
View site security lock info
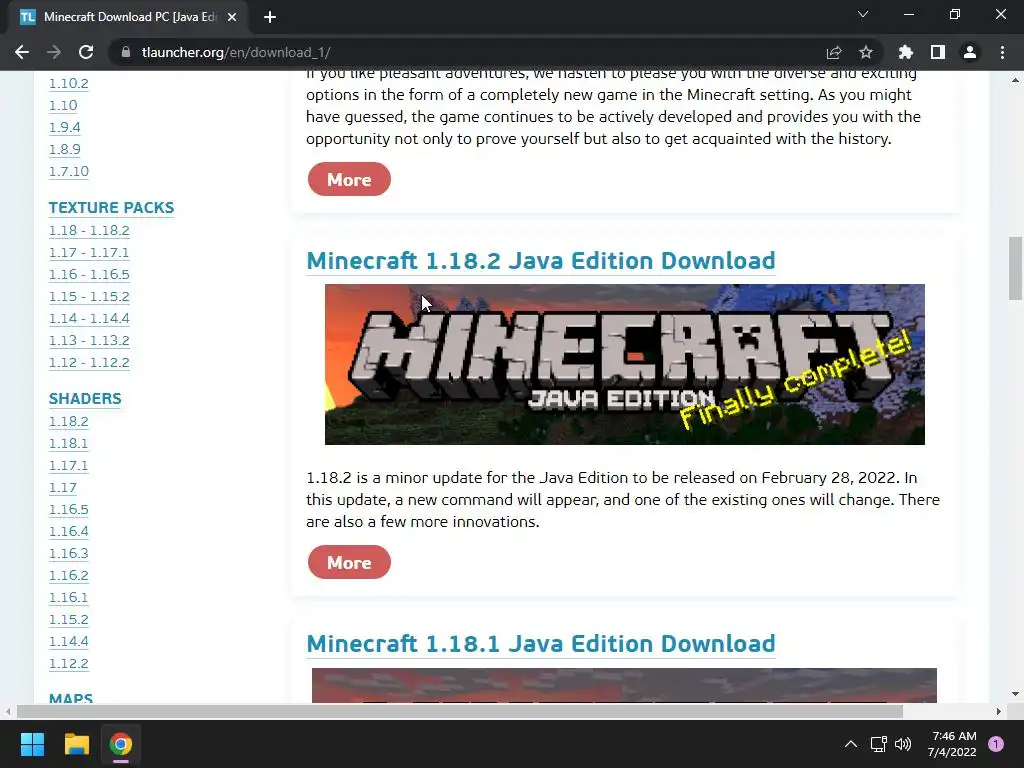(x=126, y=52)
